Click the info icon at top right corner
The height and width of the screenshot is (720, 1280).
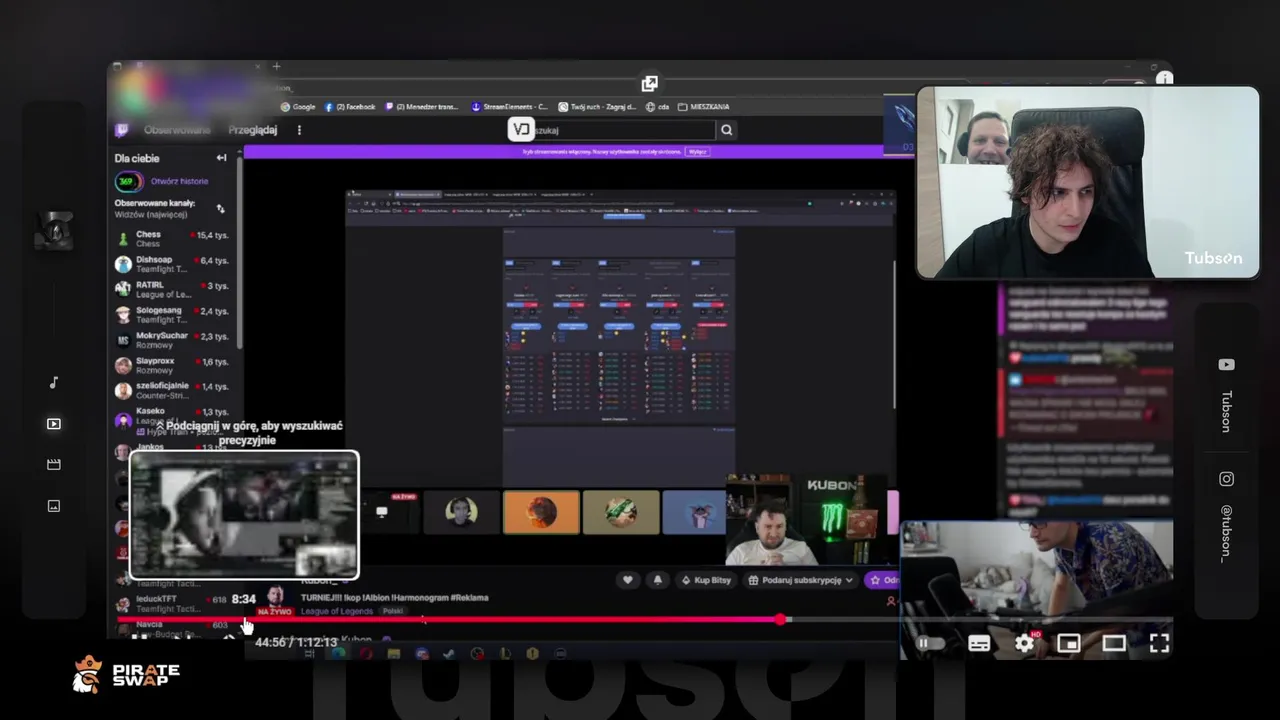click(x=1164, y=78)
